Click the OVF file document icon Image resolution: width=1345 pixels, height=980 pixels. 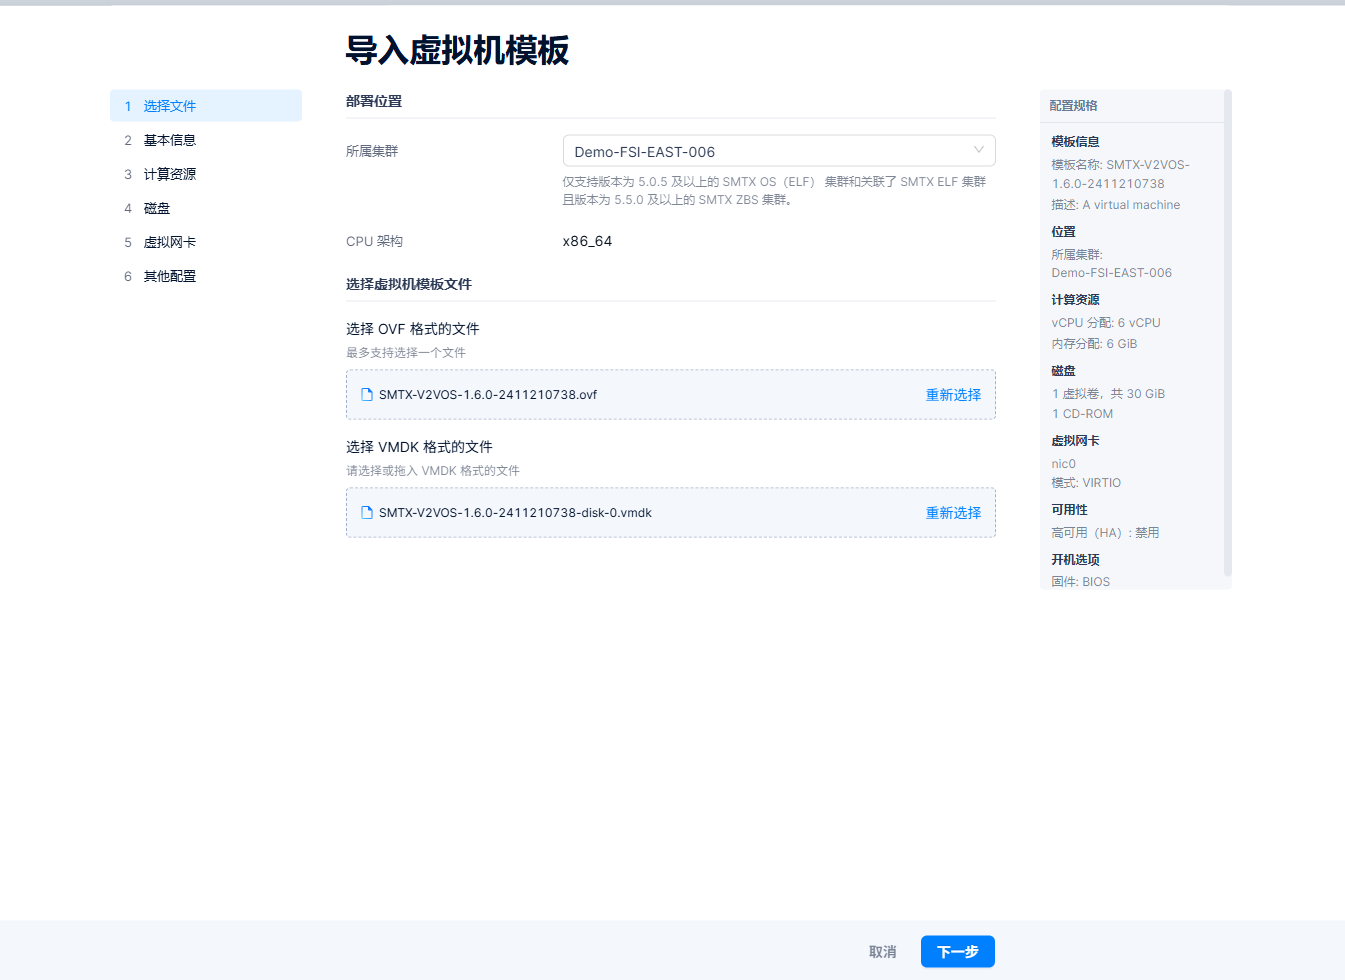367,395
